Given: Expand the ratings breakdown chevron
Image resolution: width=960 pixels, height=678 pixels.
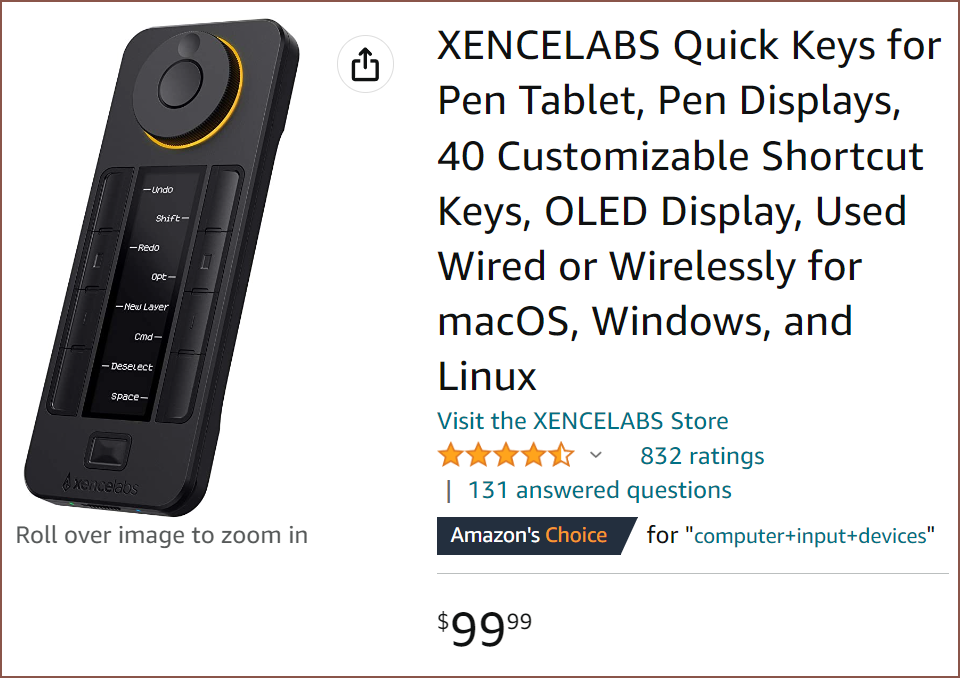Looking at the screenshot, I should (x=596, y=456).
